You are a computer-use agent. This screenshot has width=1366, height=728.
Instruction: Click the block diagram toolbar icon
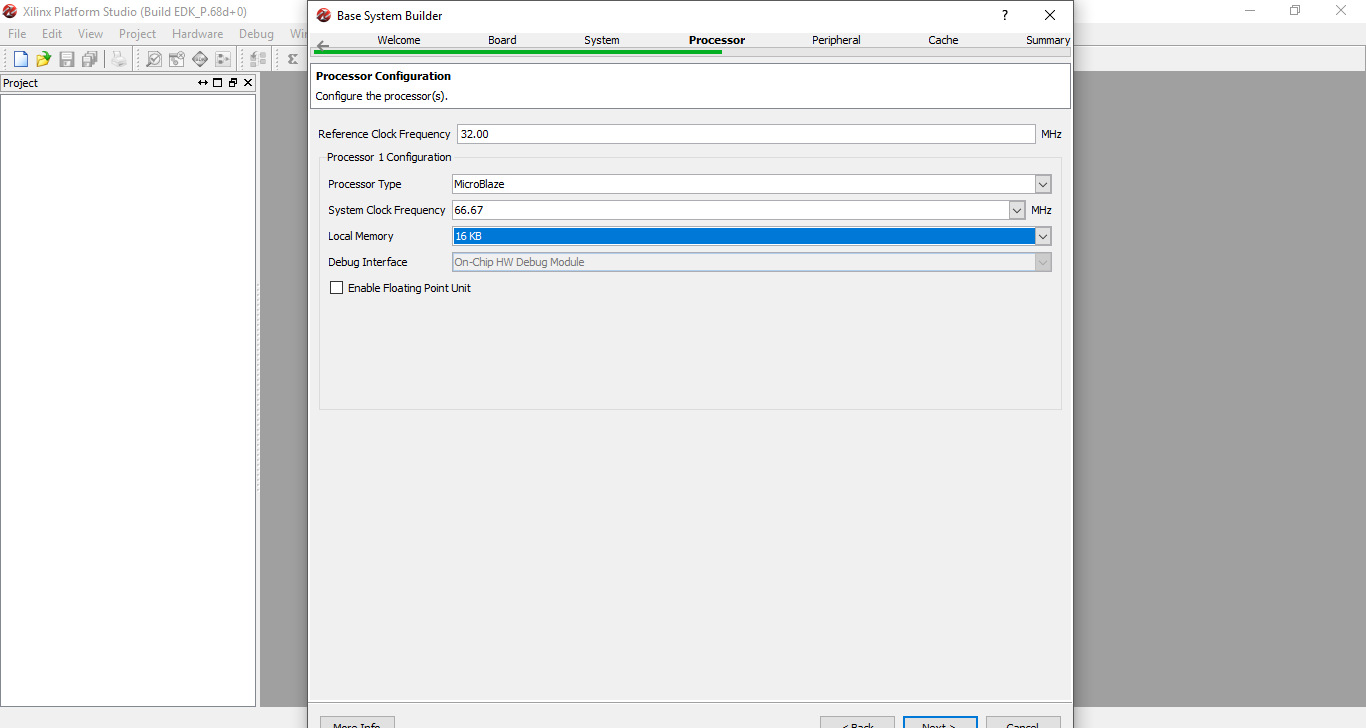258,59
